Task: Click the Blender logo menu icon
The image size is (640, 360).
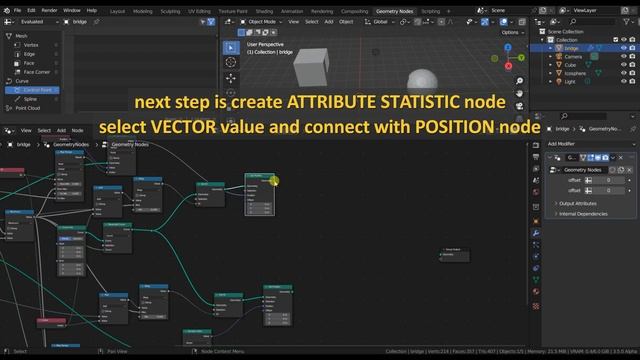Action: tap(7, 10)
